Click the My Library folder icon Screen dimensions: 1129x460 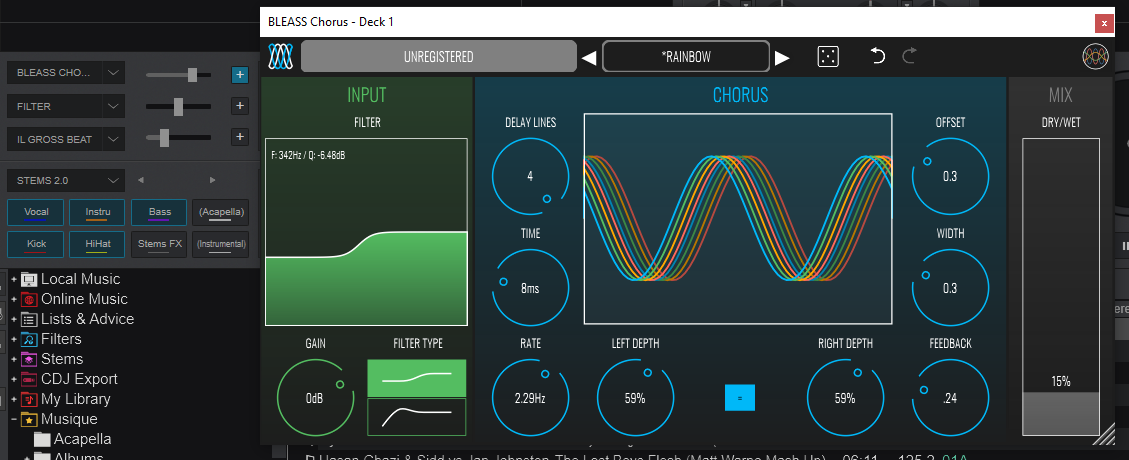(29, 400)
